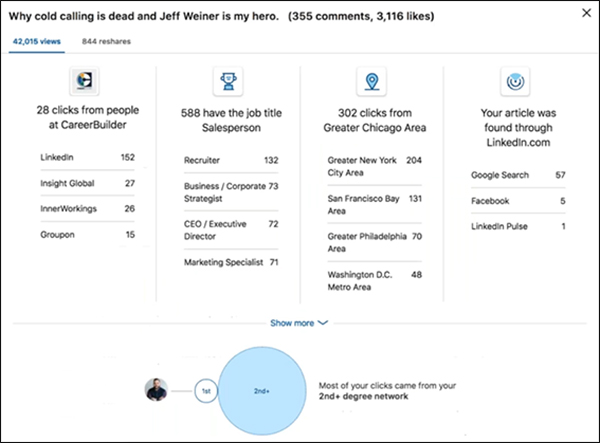
Task: Click the Recruiter job title row
Action: point(231,160)
